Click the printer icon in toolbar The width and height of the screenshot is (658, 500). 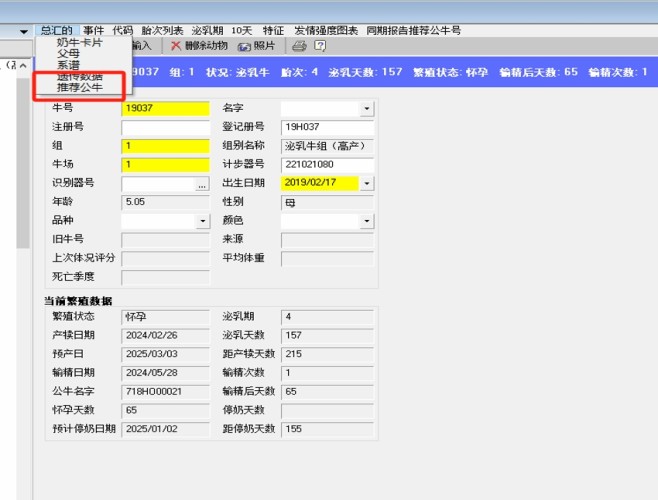[299, 46]
